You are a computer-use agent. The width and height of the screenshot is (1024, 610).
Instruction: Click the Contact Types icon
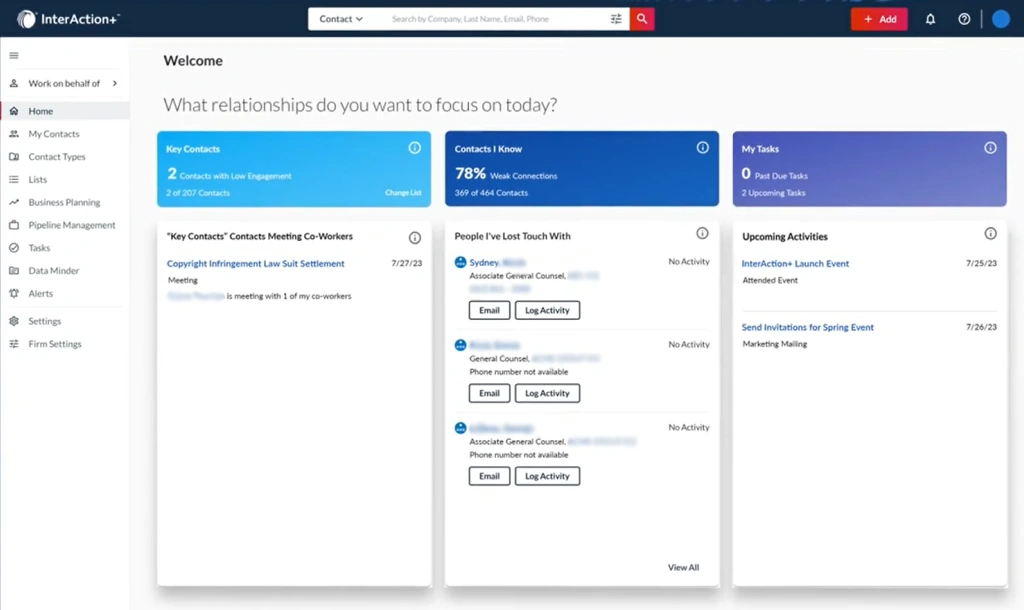[14, 157]
